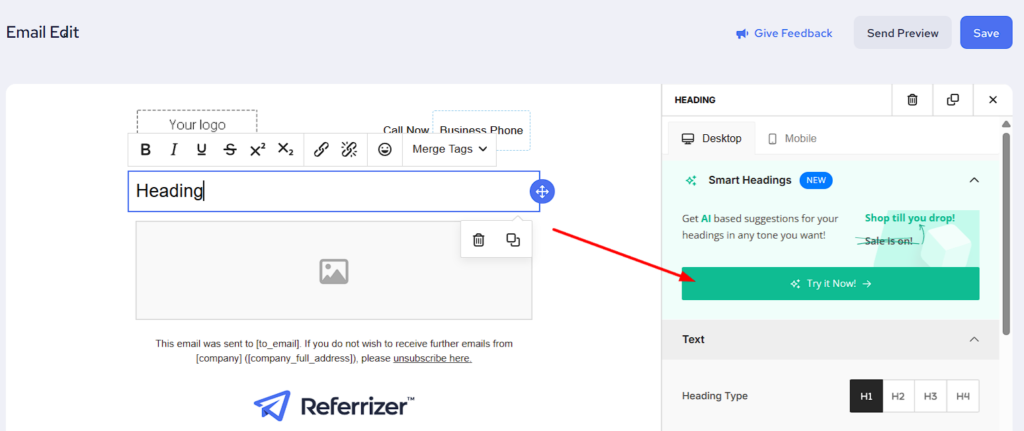1024x431 pixels.
Task: Click the Try it Now button
Action: [830, 284]
